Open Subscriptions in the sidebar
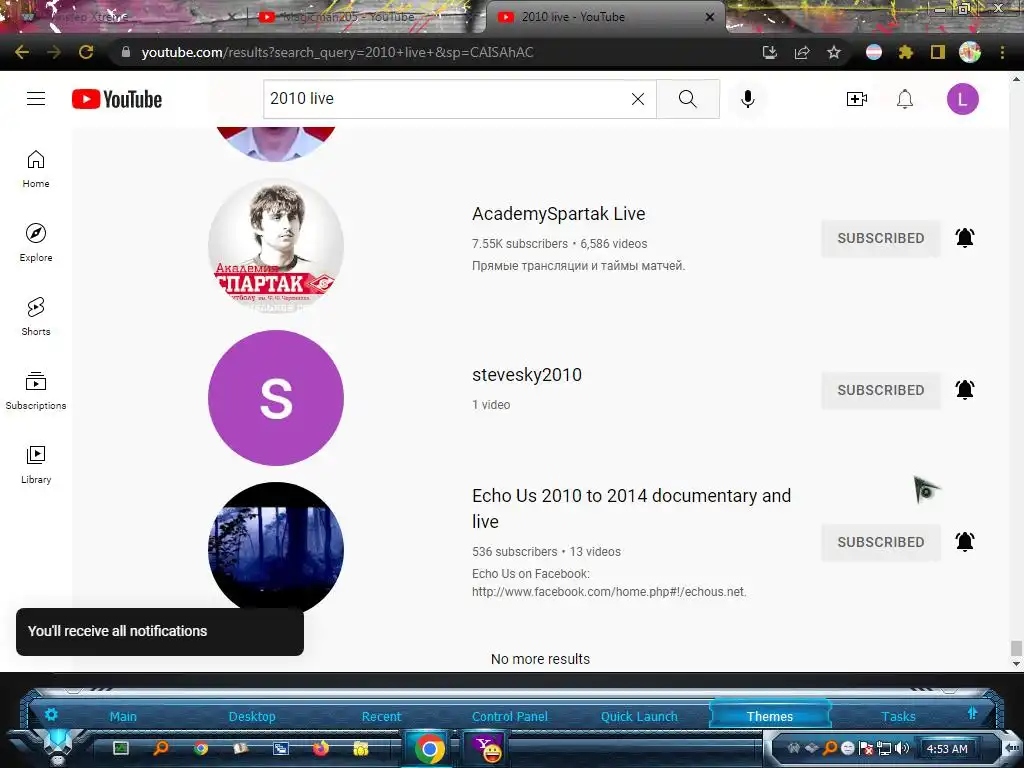The height and width of the screenshot is (768, 1024). (x=36, y=391)
